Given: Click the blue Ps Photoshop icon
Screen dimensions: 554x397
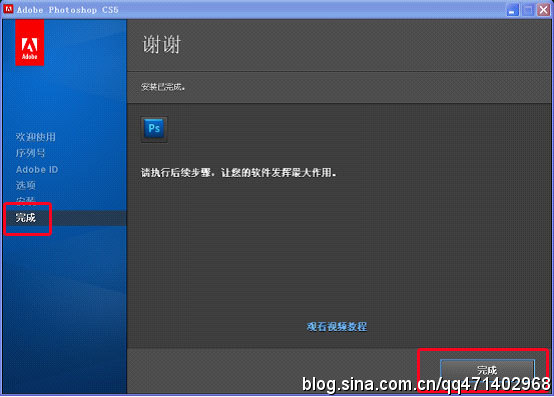Looking at the screenshot, I should [x=154, y=129].
